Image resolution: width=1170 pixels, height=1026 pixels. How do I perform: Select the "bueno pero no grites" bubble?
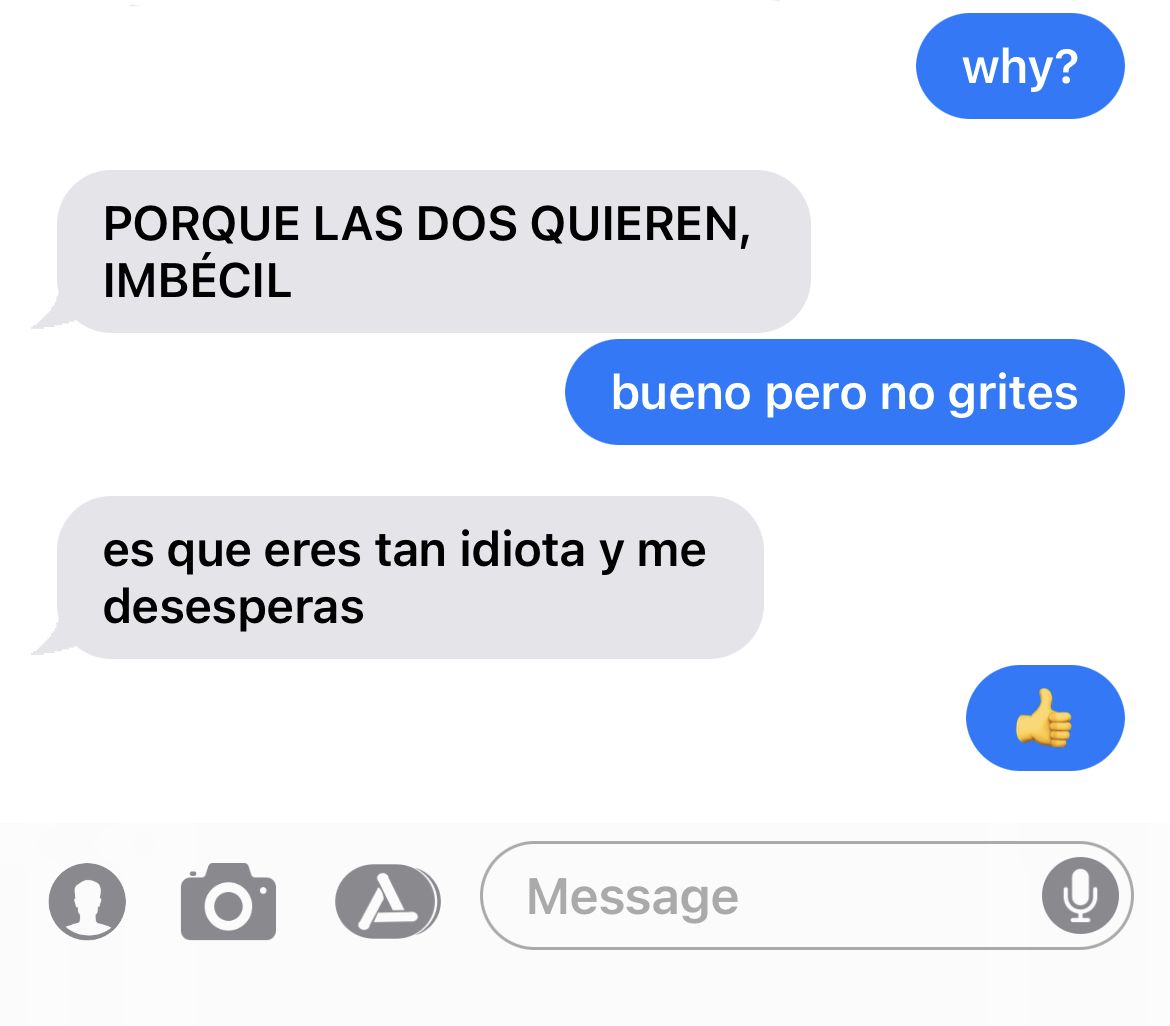(845, 392)
